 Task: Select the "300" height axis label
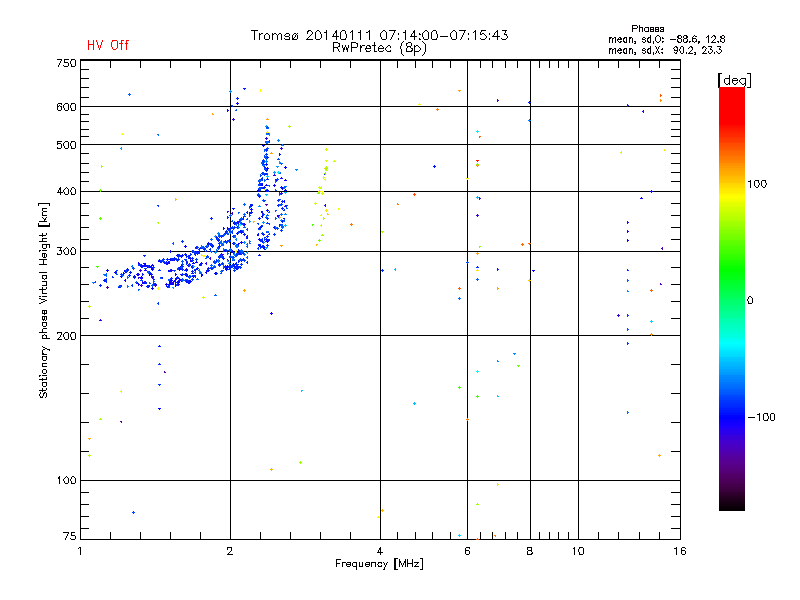[x=66, y=251]
